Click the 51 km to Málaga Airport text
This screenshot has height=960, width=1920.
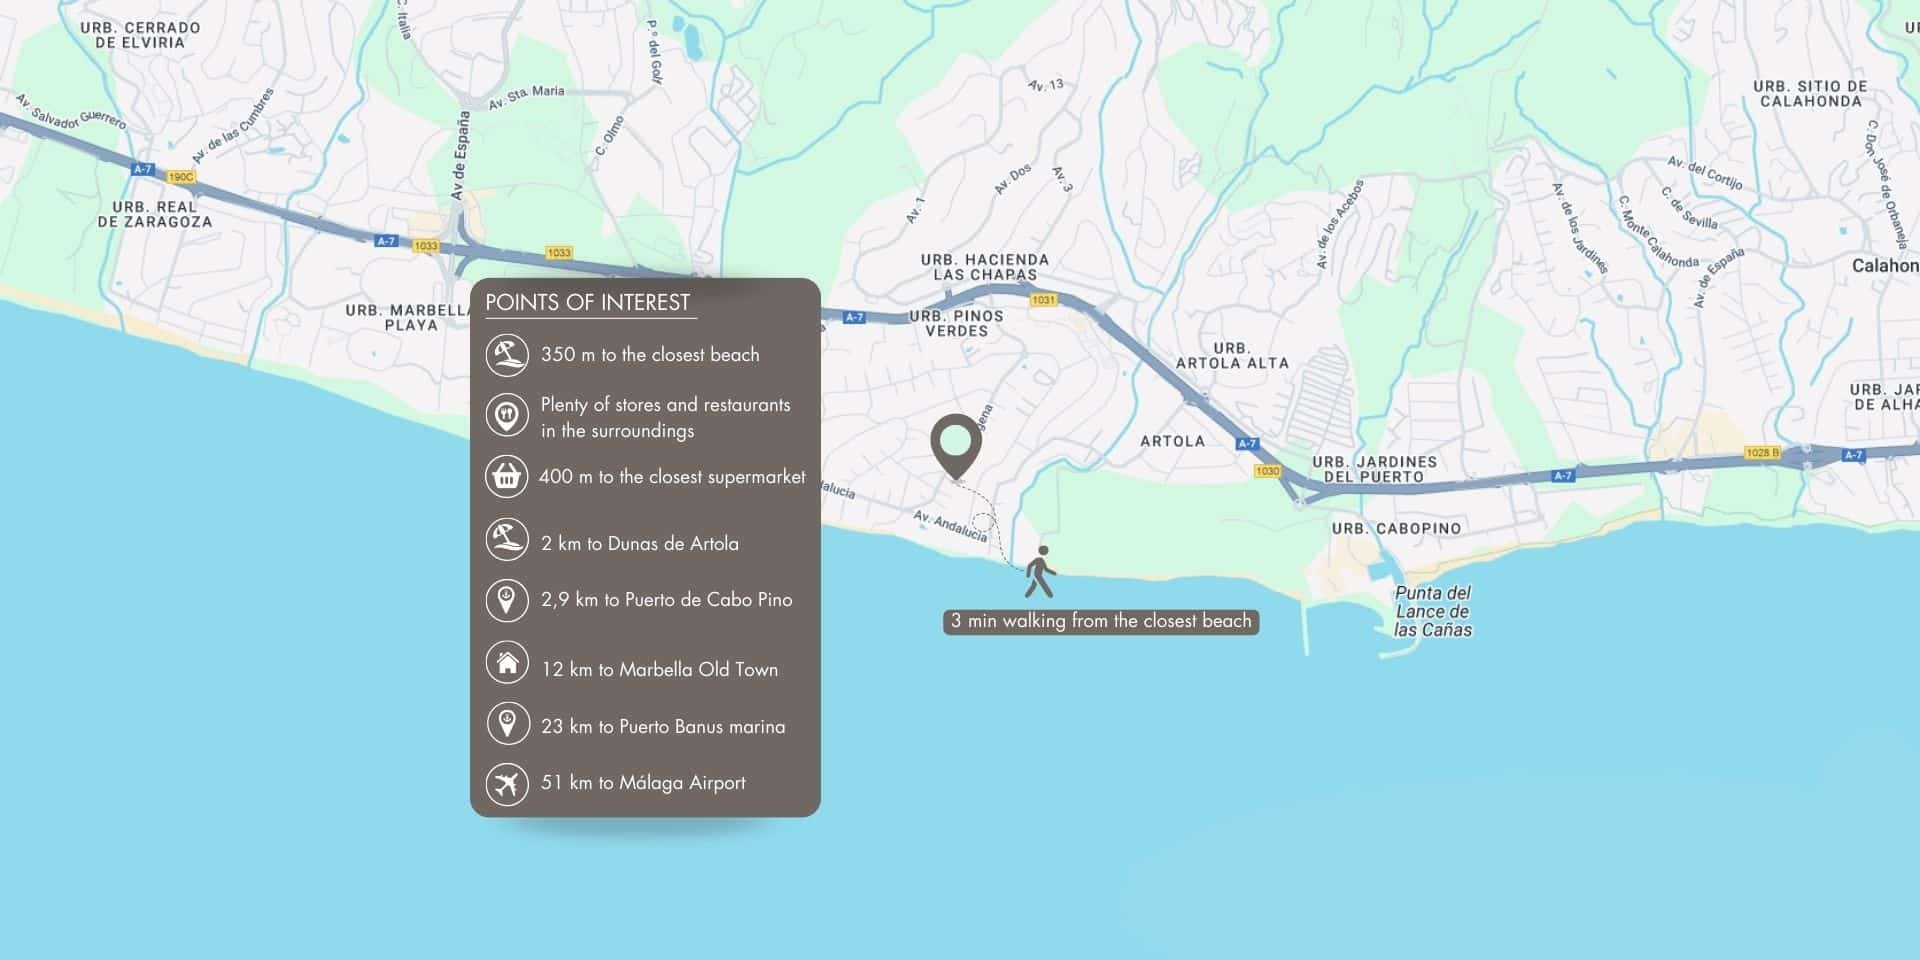(643, 783)
